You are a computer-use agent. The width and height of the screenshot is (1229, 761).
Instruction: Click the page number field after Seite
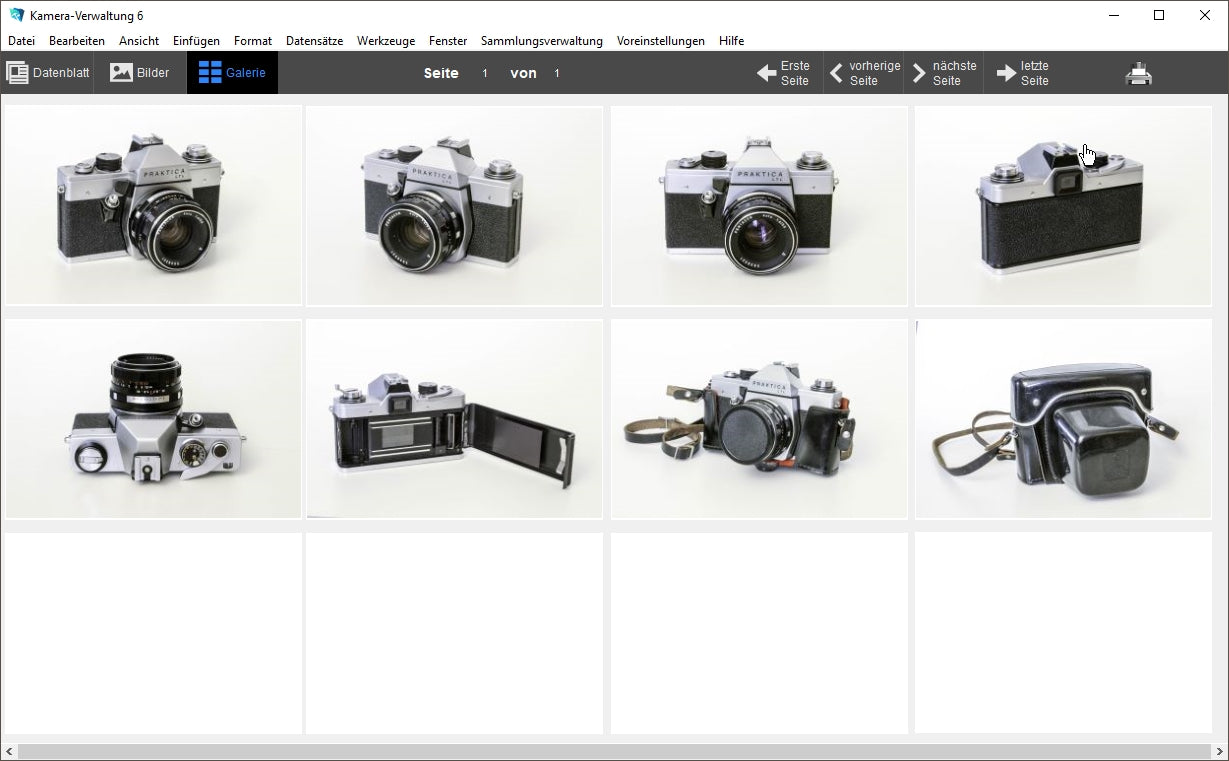485,73
